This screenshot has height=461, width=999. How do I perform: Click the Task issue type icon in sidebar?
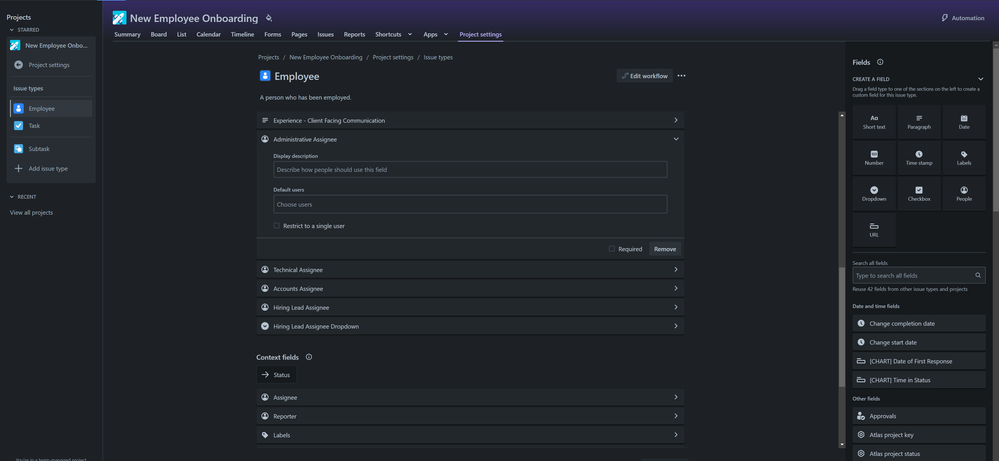pyautogui.click(x=18, y=125)
